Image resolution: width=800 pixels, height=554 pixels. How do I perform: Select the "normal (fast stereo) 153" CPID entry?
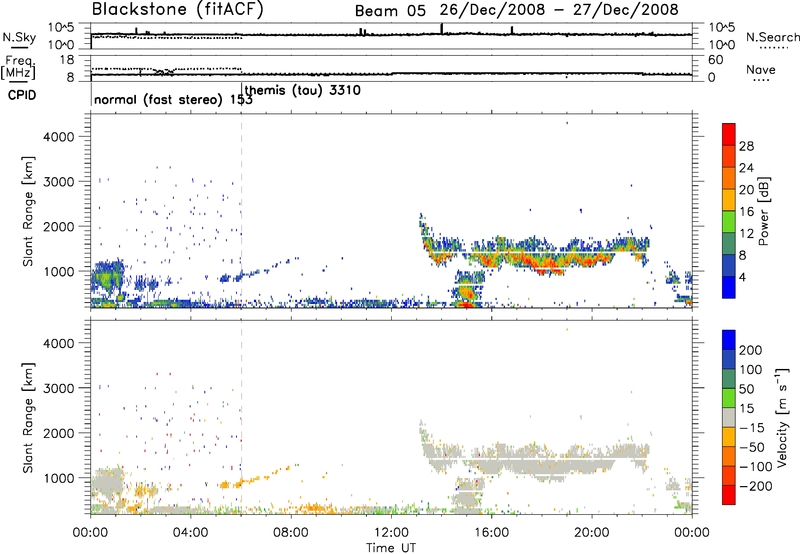coord(173,100)
